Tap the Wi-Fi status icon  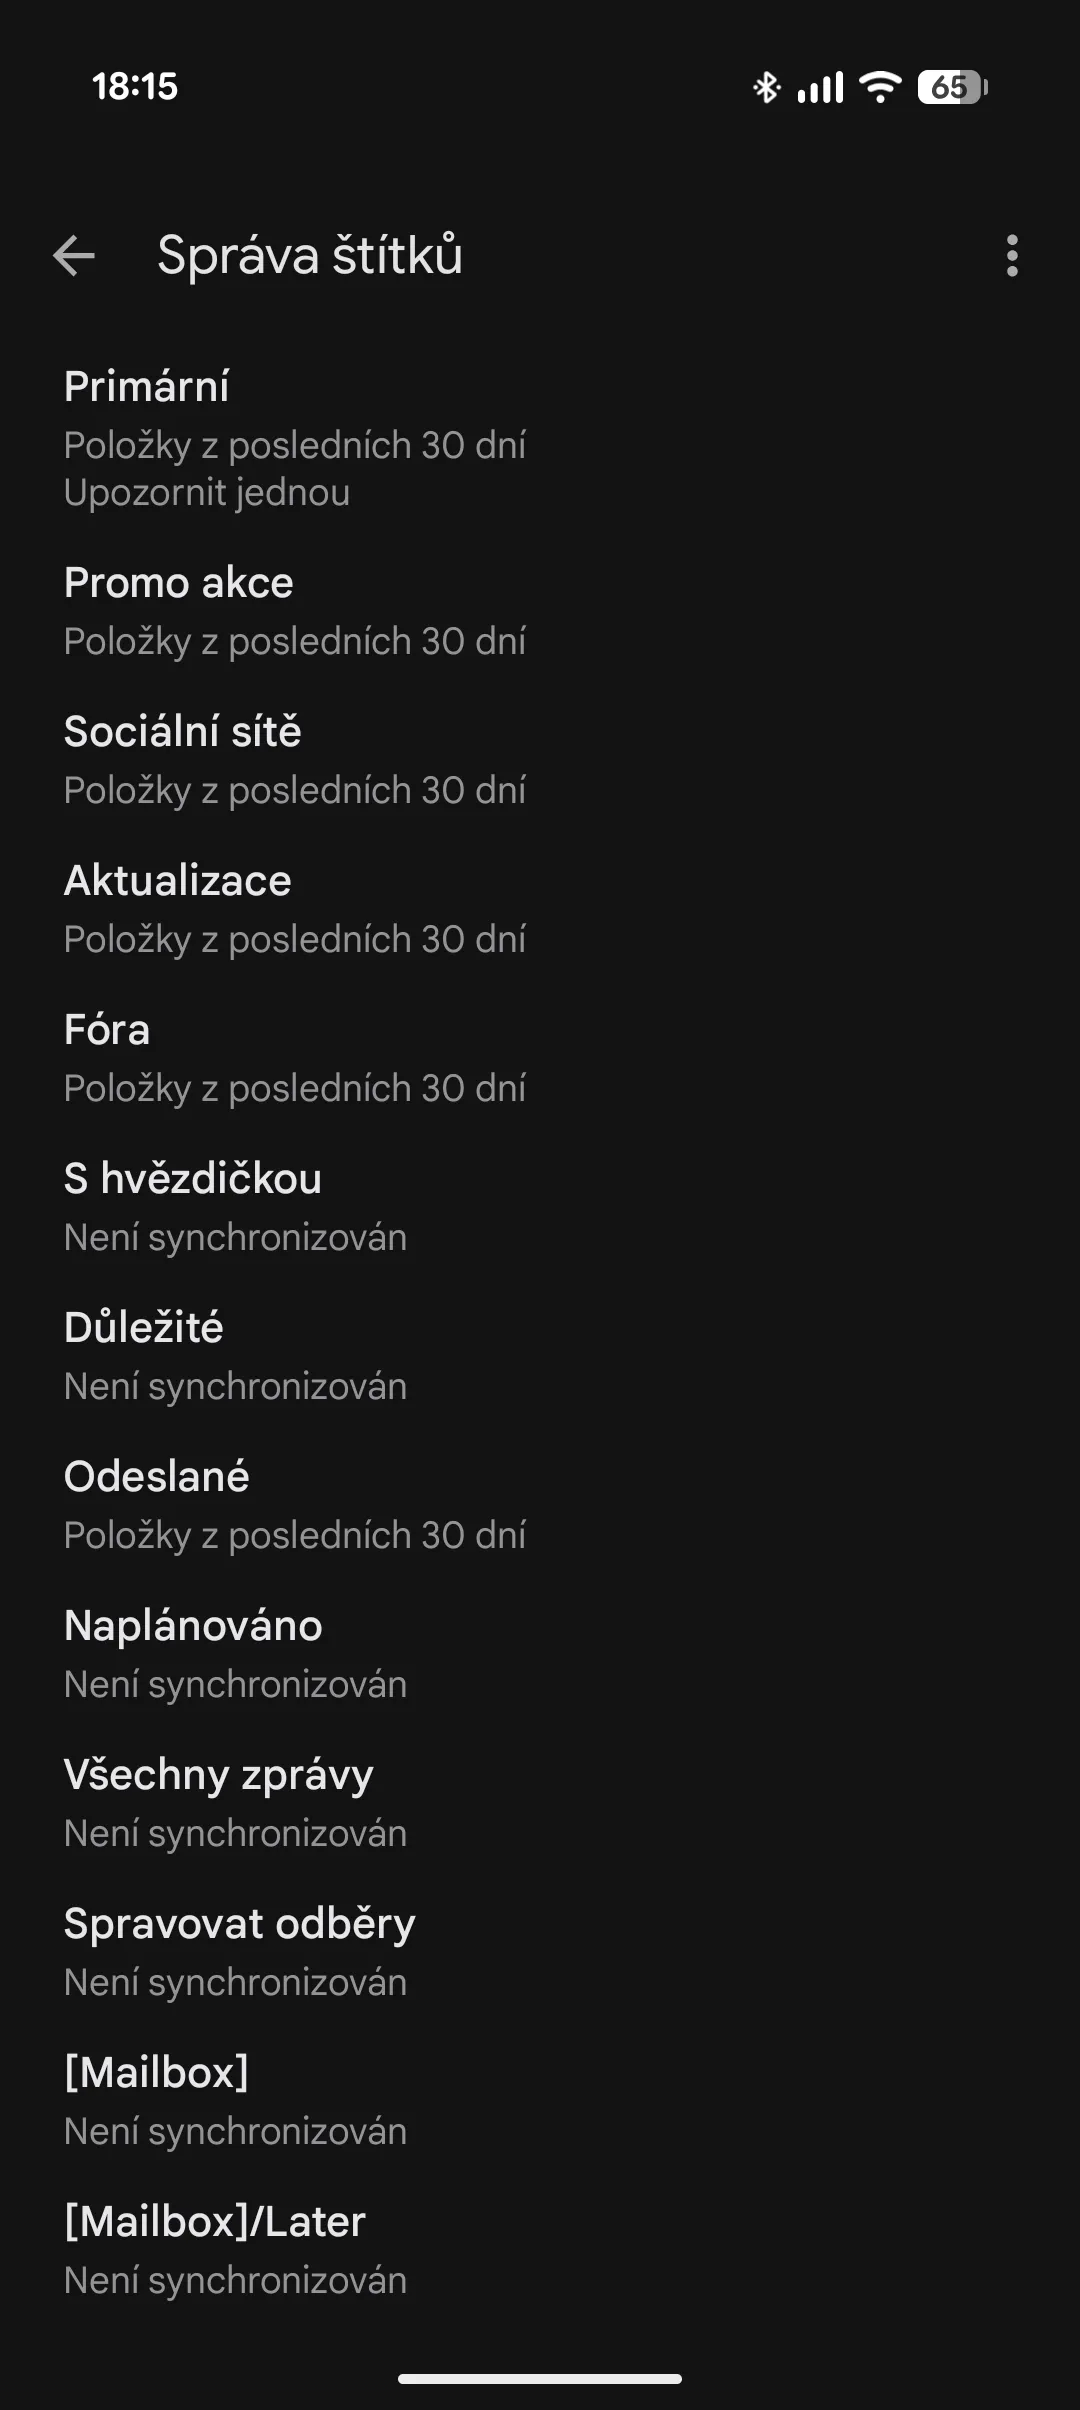point(880,88)
